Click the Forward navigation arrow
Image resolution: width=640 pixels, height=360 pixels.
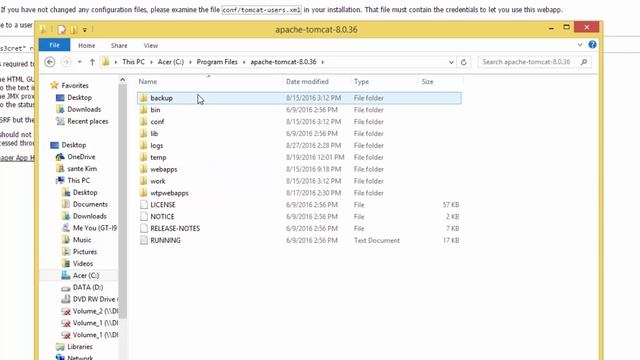tap(65, 62)
